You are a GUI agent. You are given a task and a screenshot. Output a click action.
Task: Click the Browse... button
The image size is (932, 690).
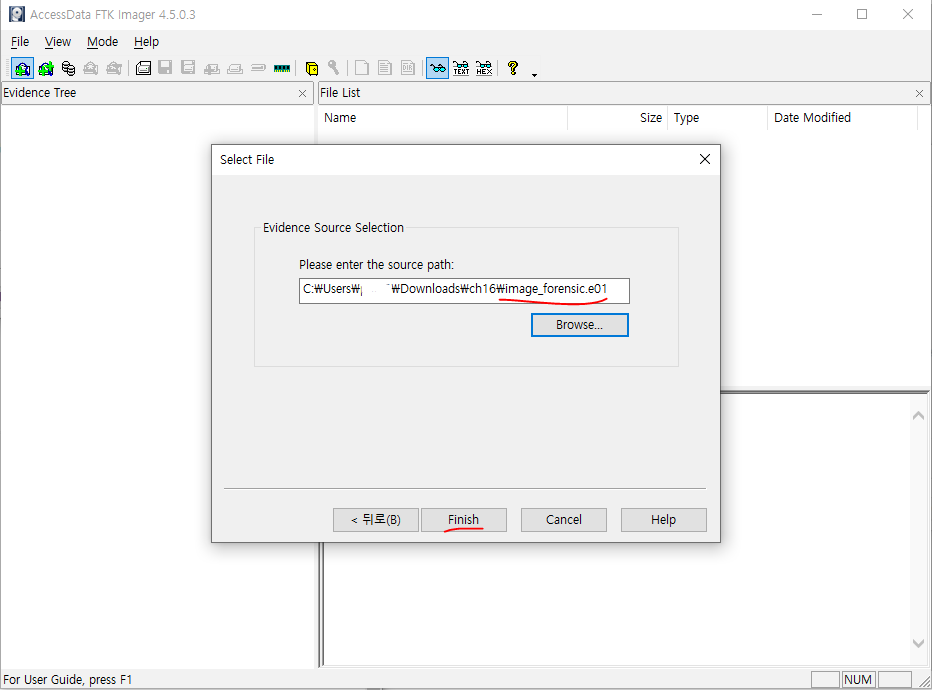[580, 325]
